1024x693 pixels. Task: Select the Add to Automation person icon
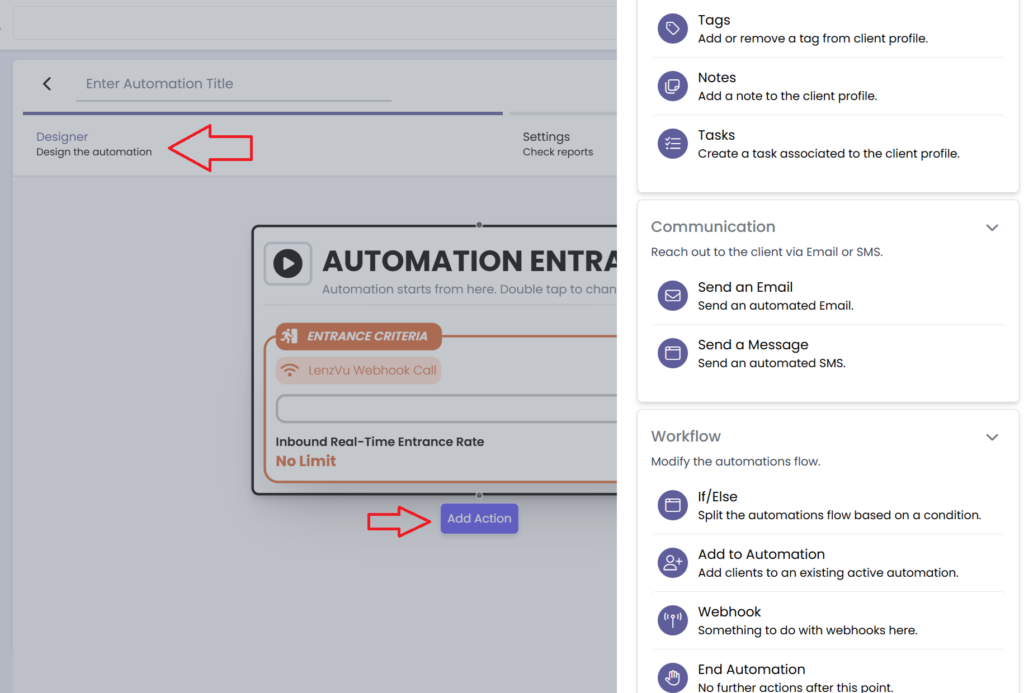tap(673, 563)
